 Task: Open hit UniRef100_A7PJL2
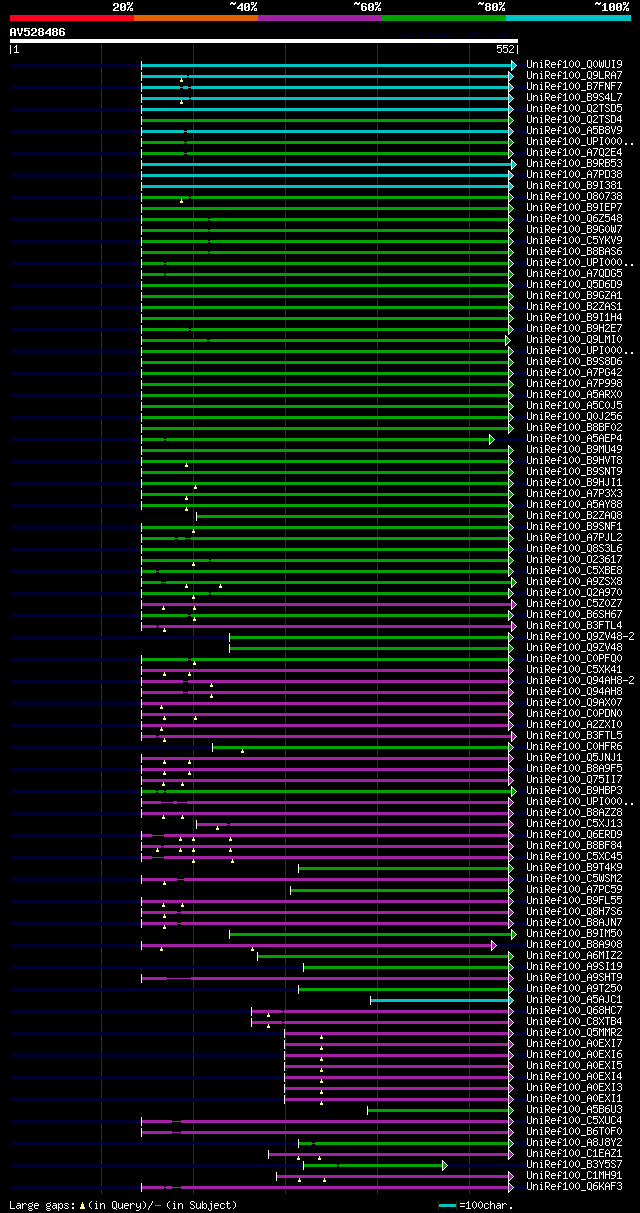[x=575, y=538]
